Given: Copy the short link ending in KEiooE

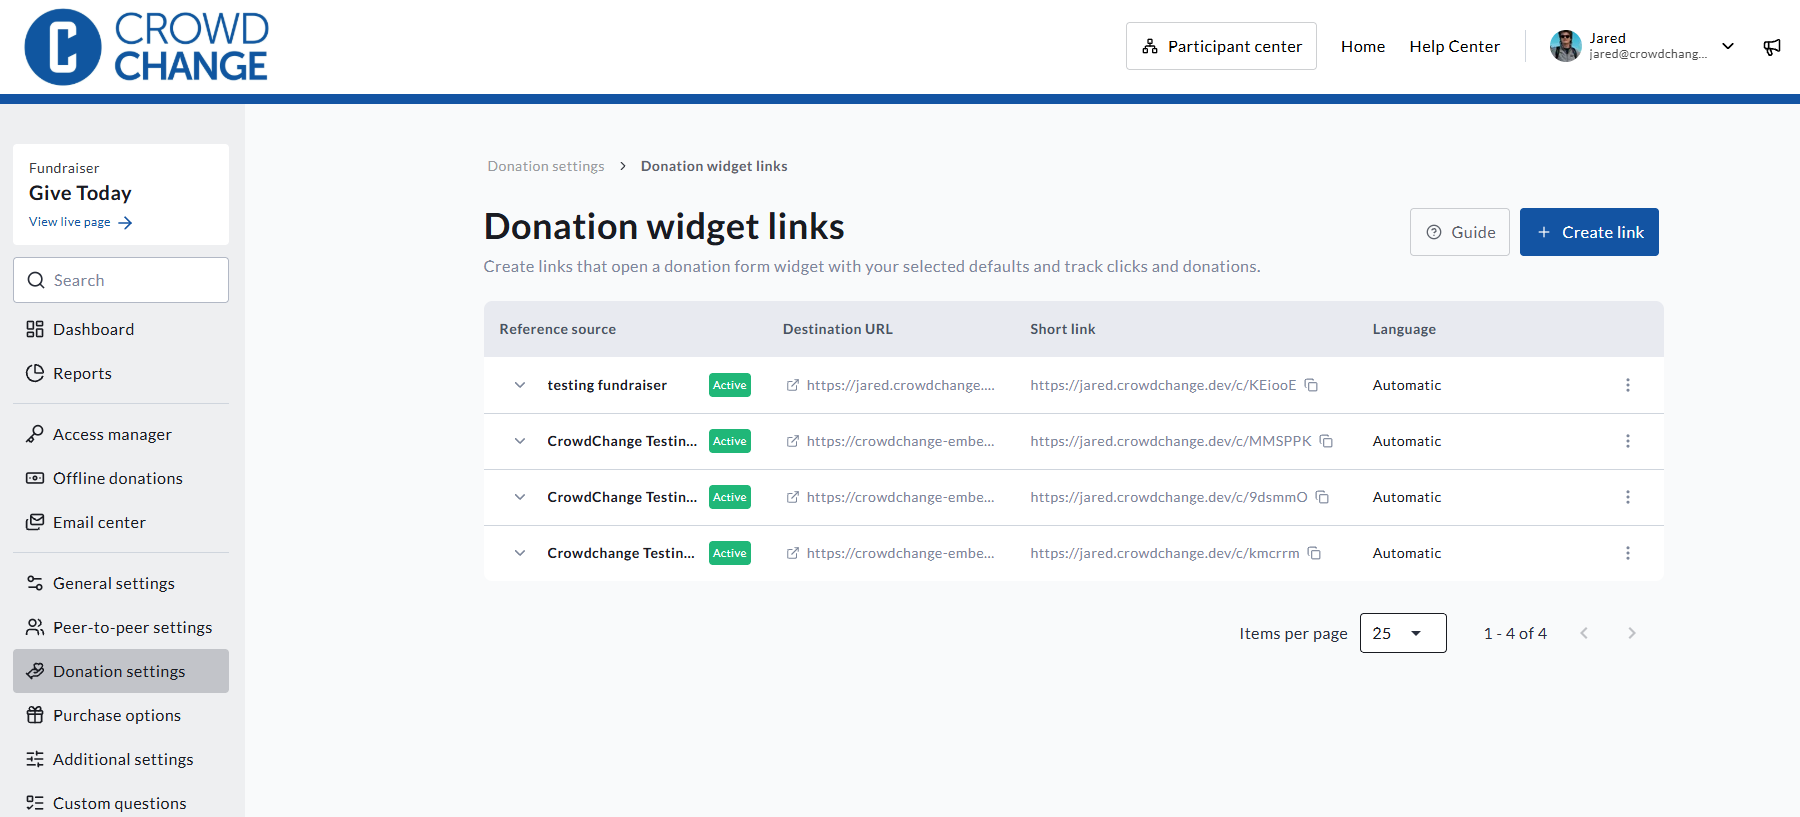Looking at the screenshot, I should point(1311,385).
